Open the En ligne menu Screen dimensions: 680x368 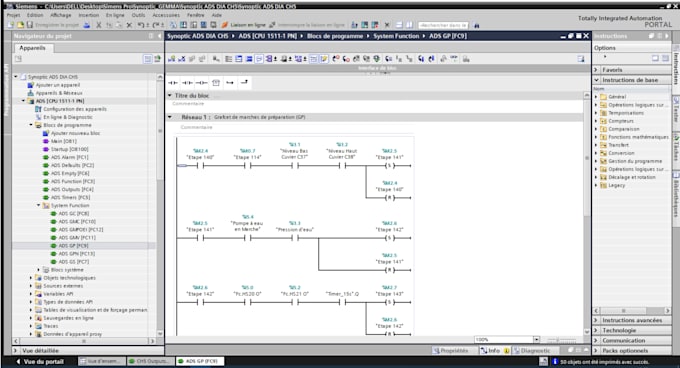coord(115,15)
